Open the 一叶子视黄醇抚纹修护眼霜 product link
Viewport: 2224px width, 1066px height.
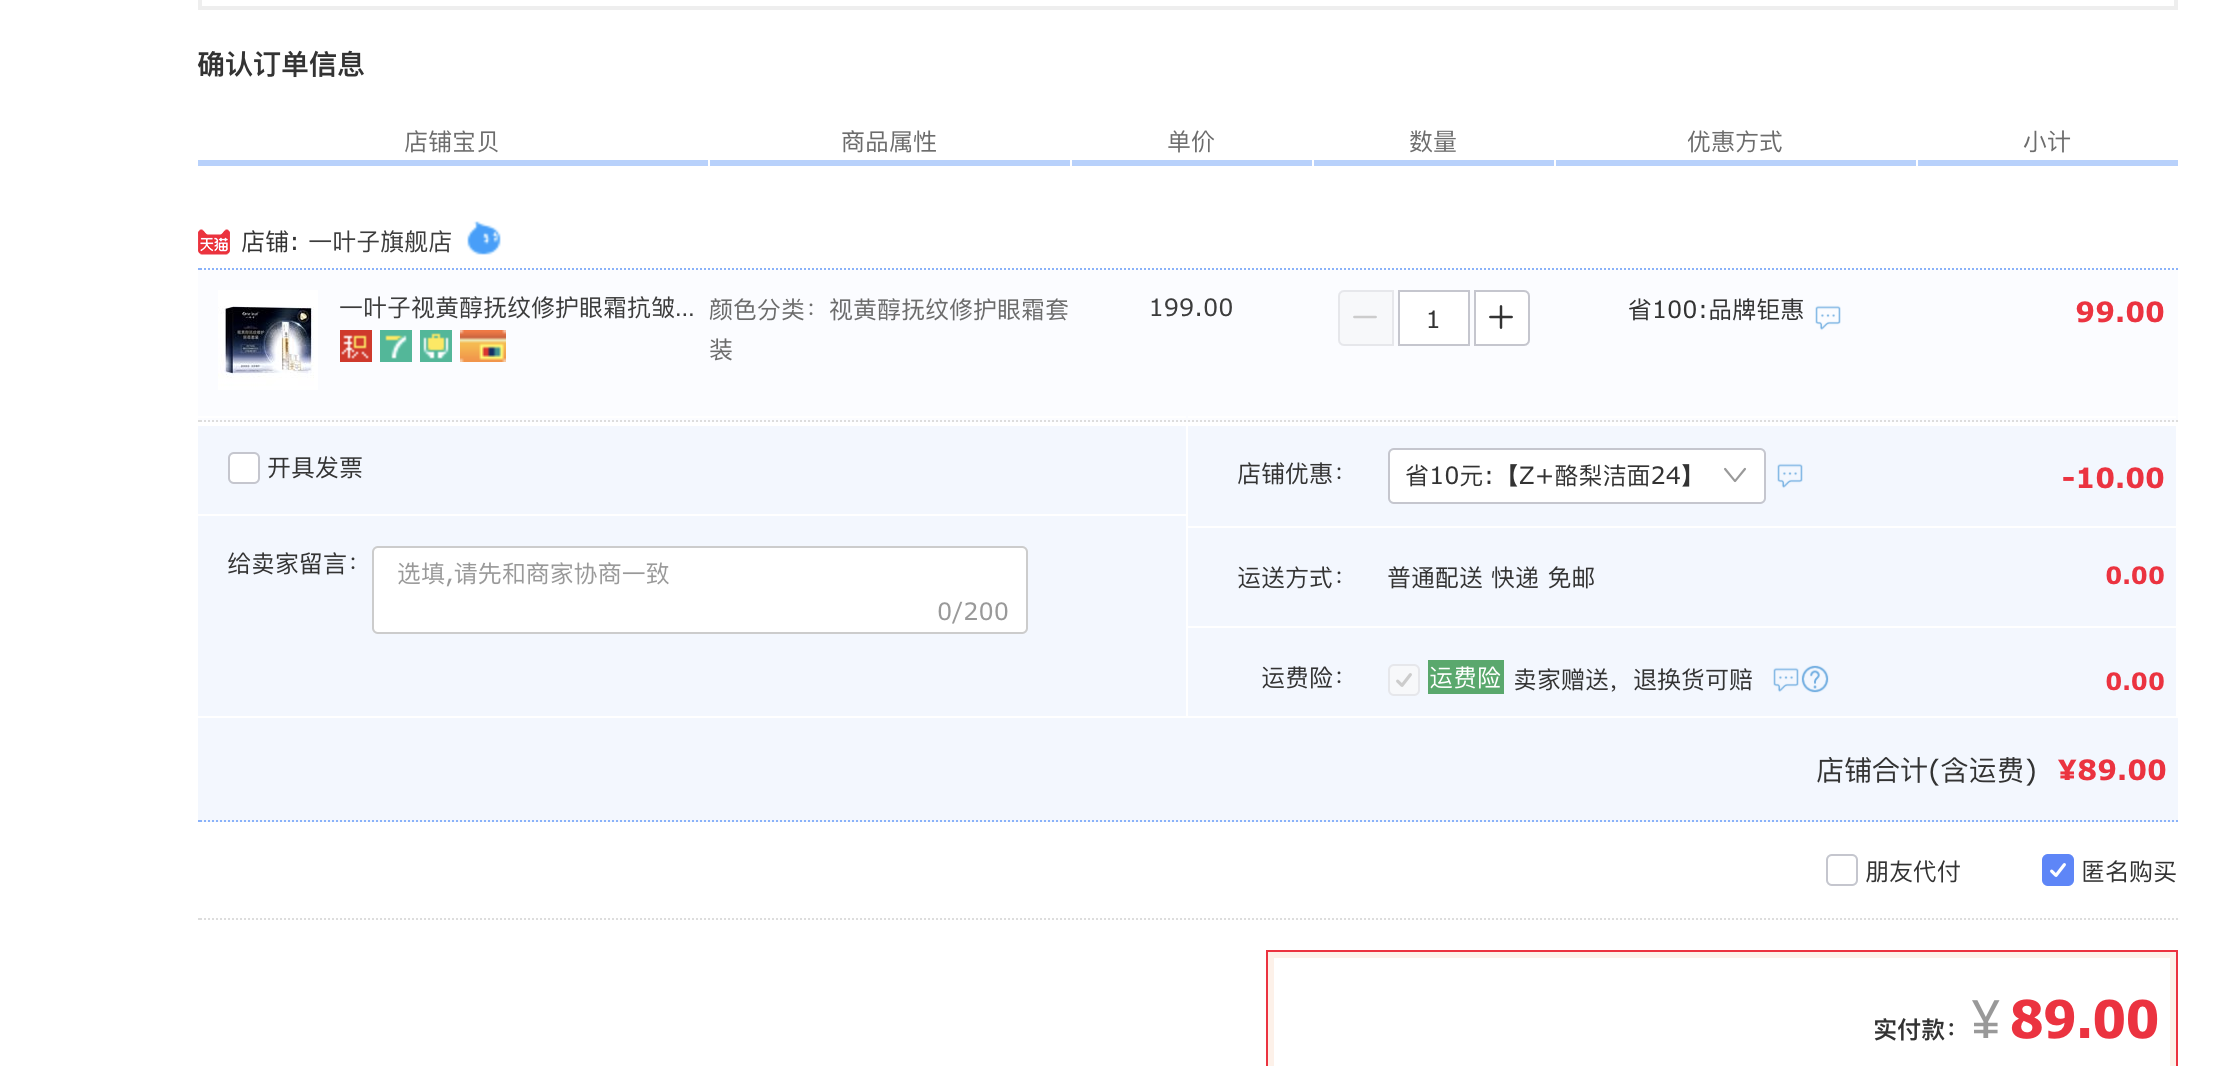517,308
